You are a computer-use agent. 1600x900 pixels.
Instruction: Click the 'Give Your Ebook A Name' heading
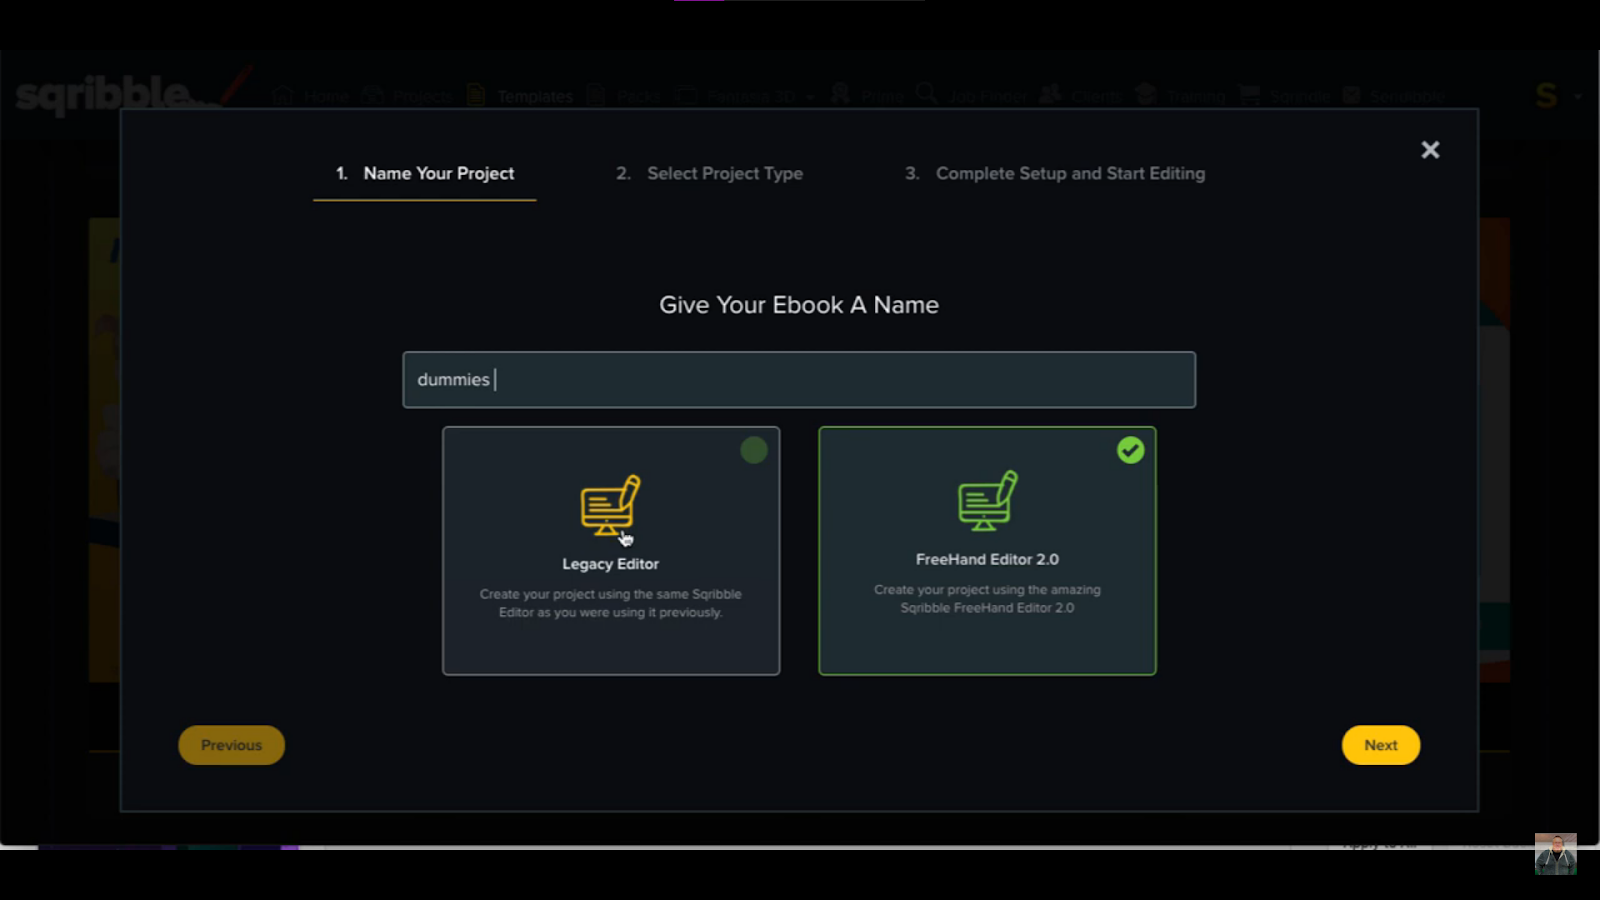[799, 305]
